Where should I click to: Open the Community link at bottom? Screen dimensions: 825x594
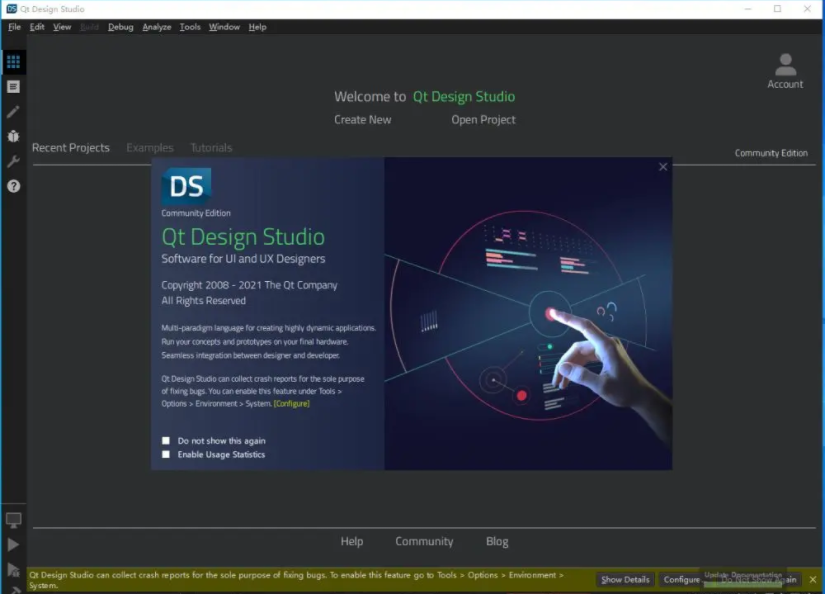pyautogui.click(x=424, y=541)
